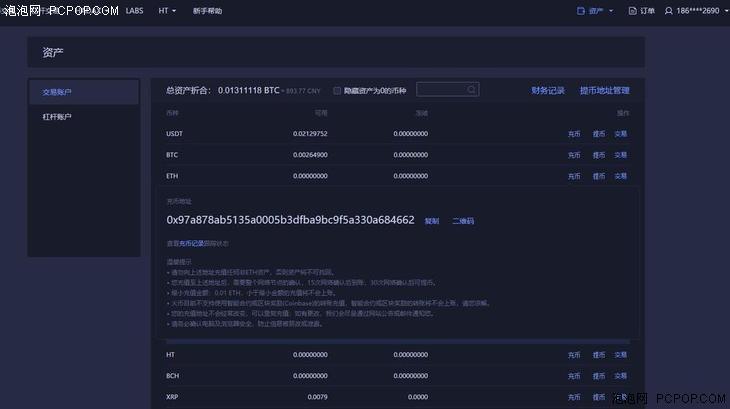Viewport: 730px width, 409px height.
Task: Open the 订单 orders page
Action: (647, 11)
